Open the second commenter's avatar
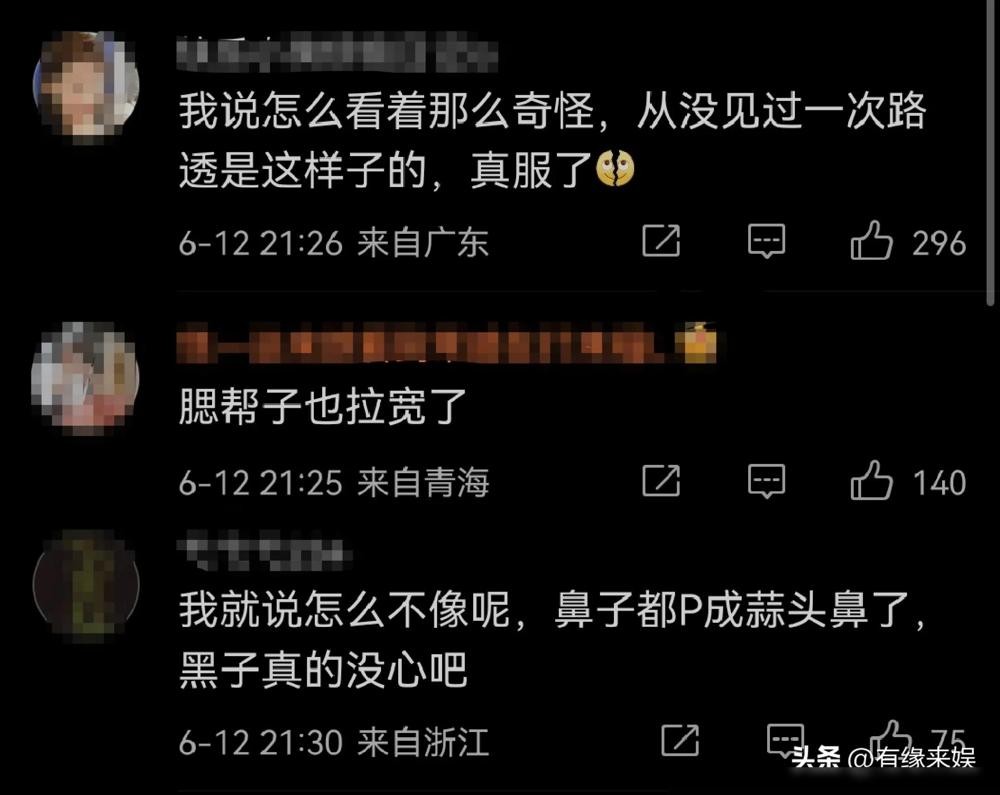 click(x=86, y=377)
